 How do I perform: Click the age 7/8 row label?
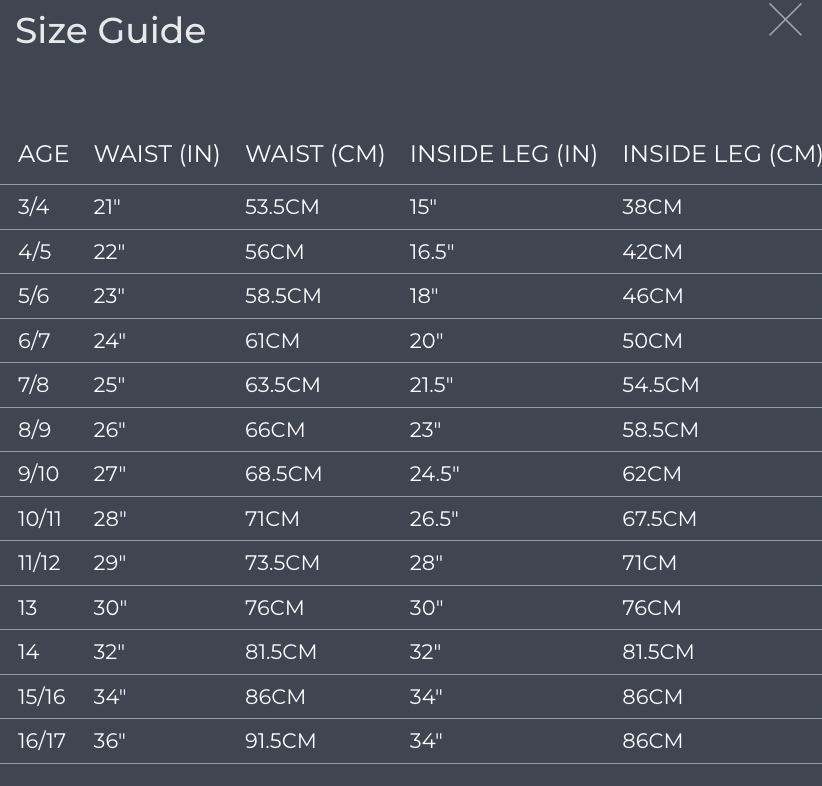(x=34, y=385)
